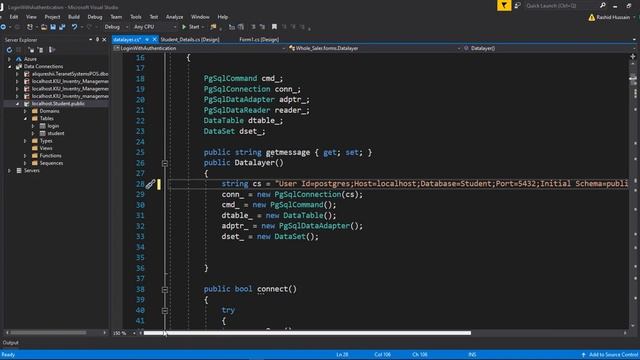Open the Edit menu
The image size is (640, 360).
pyautogui.click(x=13, y=17)
